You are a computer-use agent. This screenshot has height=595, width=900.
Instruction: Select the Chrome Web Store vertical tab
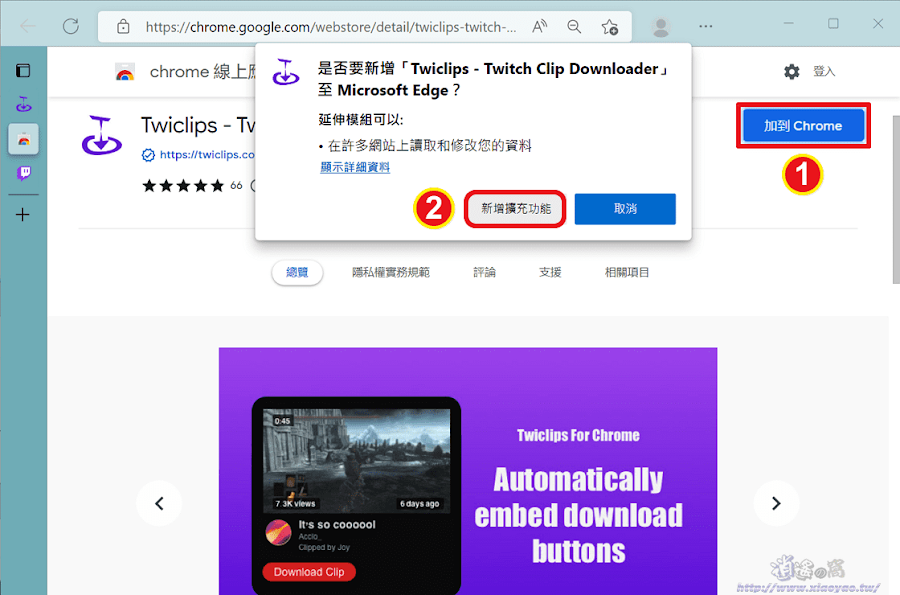click(24, 139)
